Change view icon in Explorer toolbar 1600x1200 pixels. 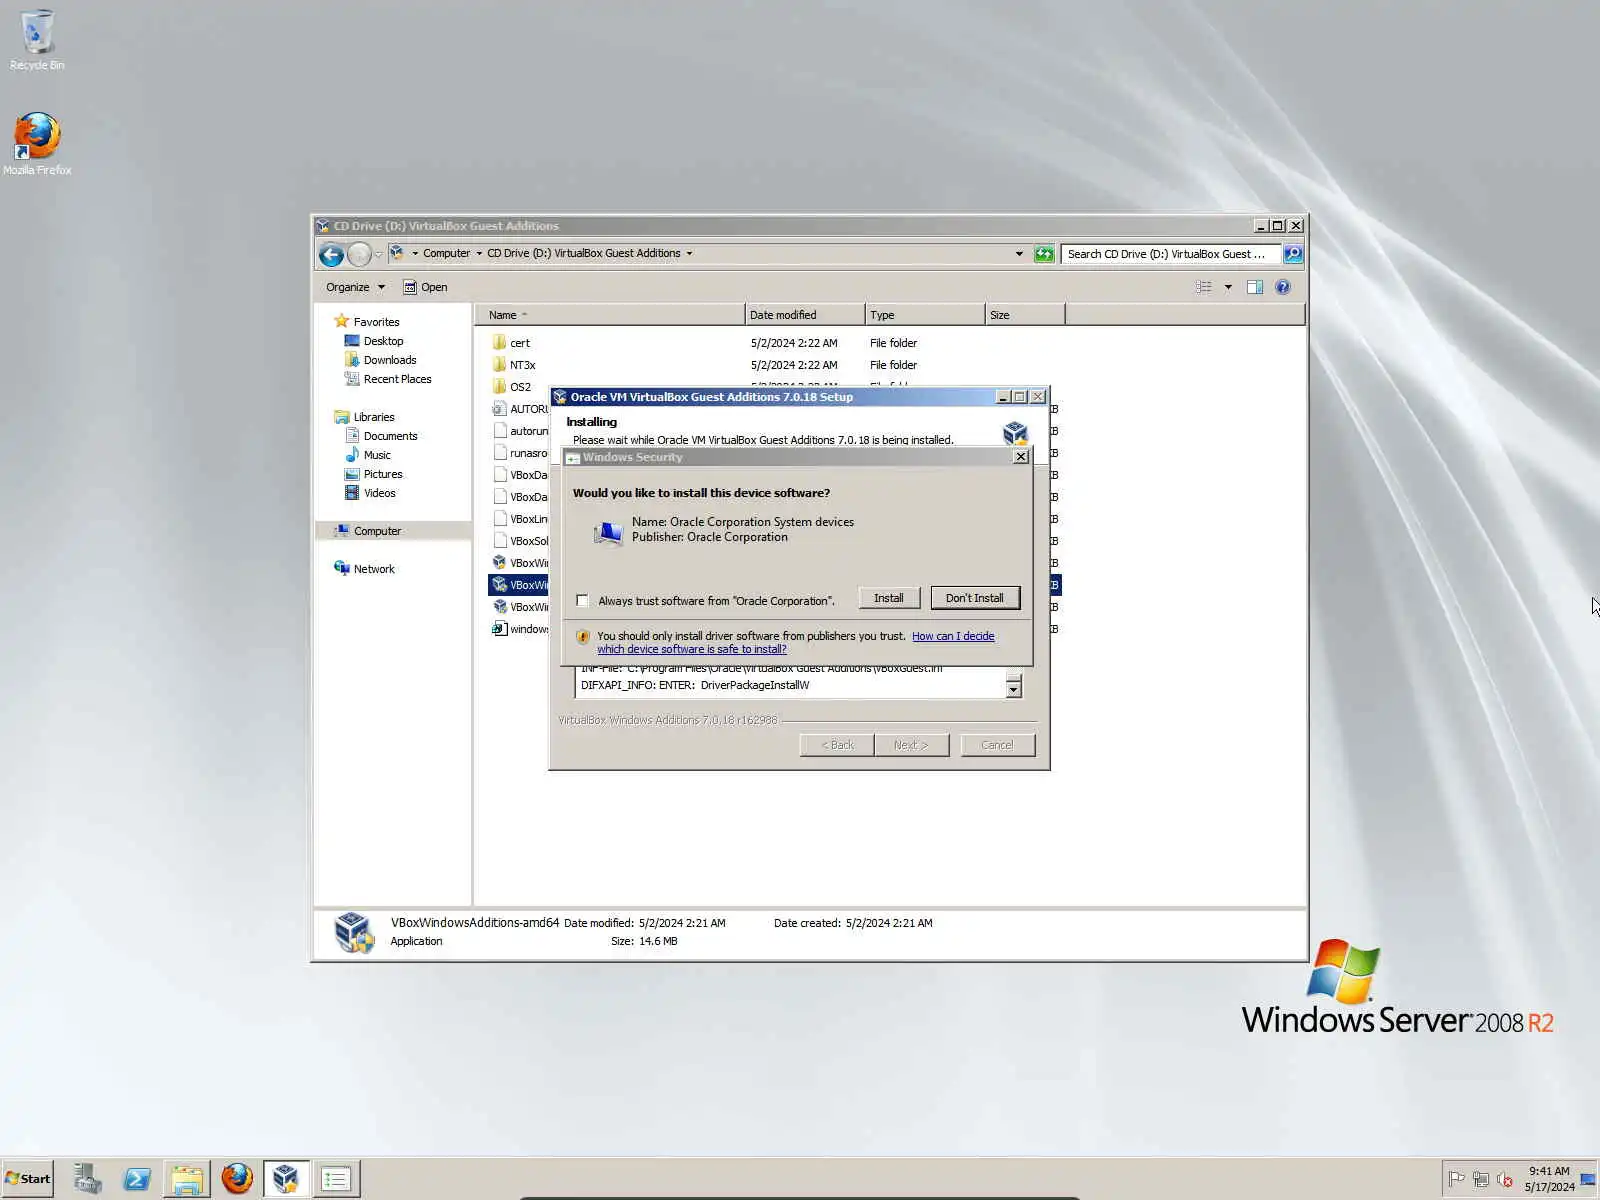pyautogui.click(x=1204, y=287)
